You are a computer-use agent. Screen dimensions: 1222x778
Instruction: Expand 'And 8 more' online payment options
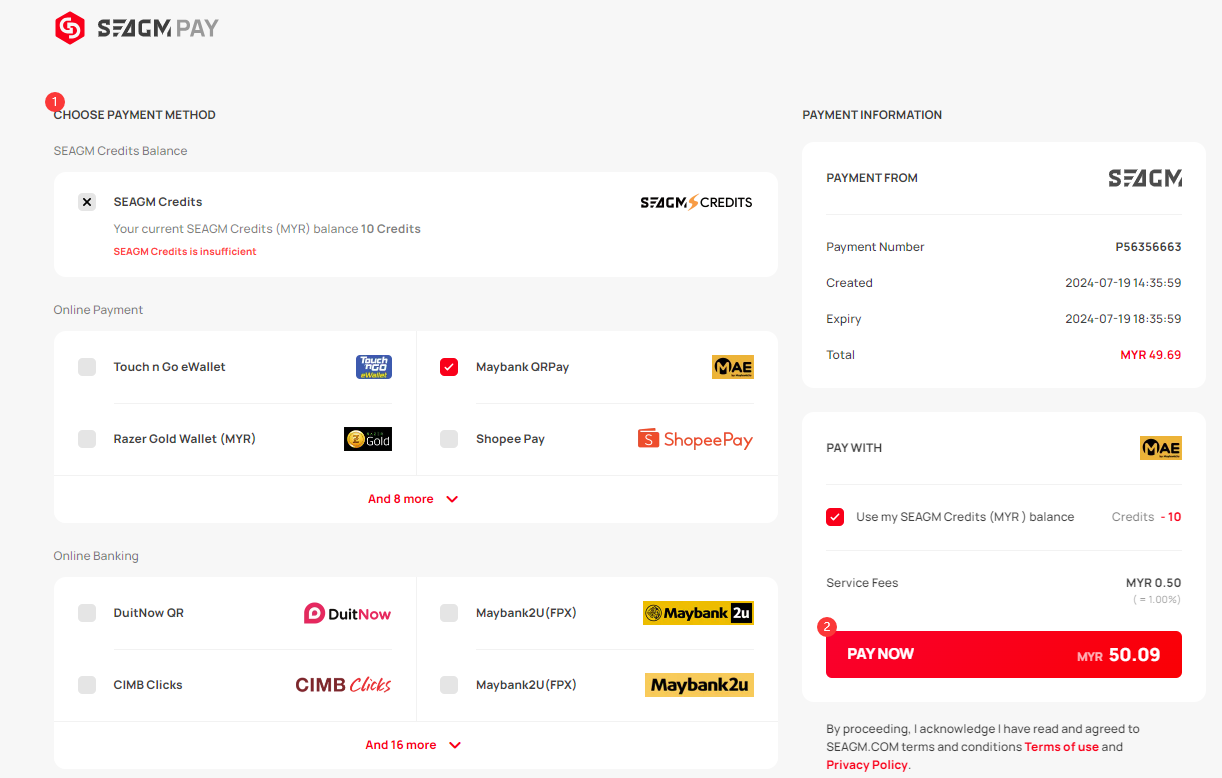click(413, 499)
